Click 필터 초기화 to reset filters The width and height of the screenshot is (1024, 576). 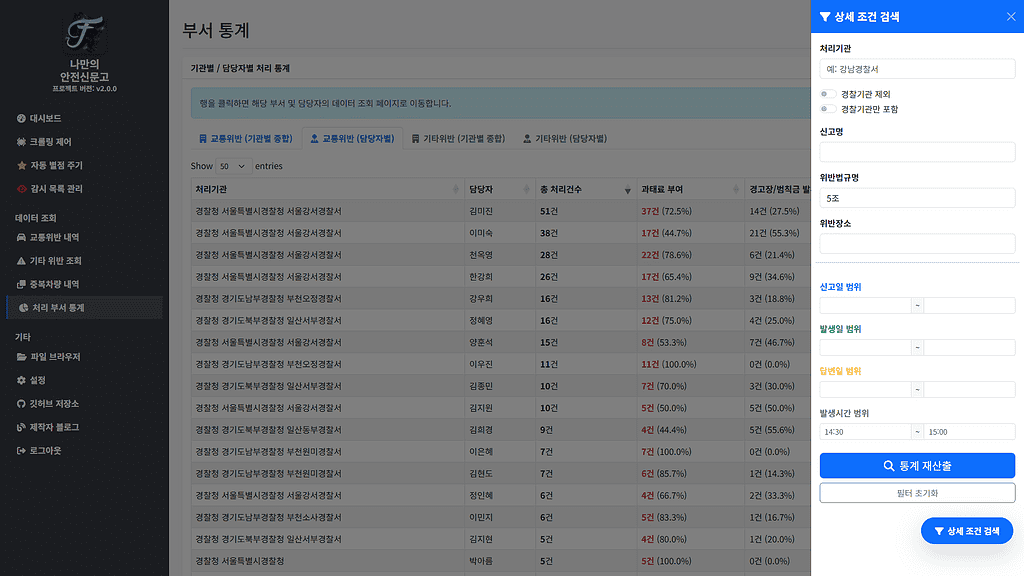916,492
